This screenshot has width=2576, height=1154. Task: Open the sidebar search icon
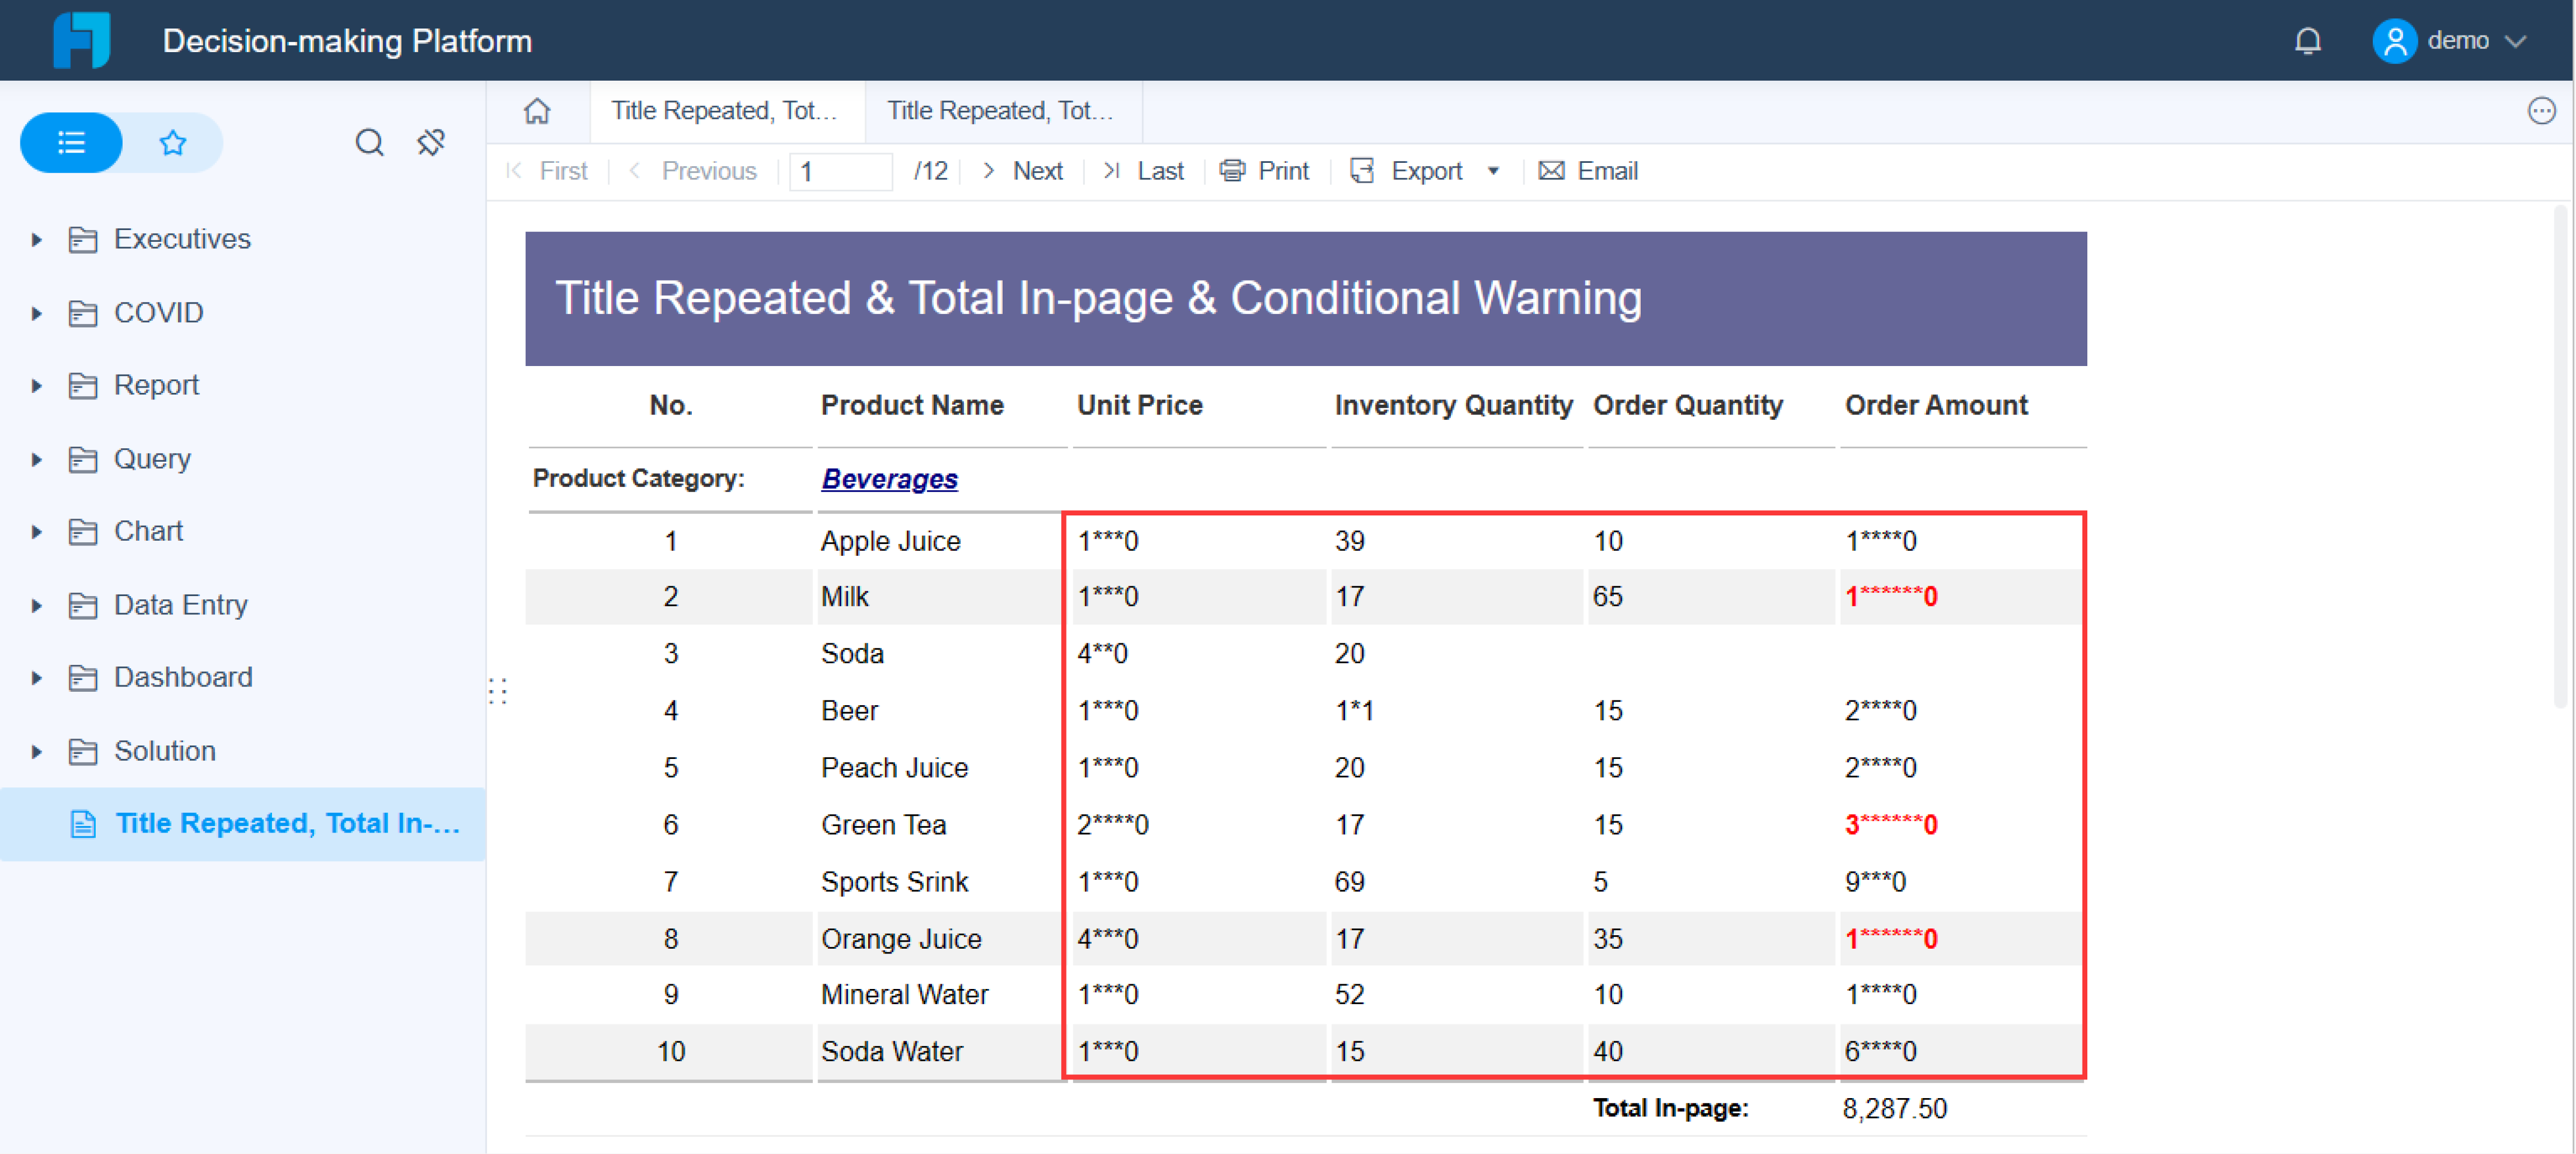coord(369,143)
